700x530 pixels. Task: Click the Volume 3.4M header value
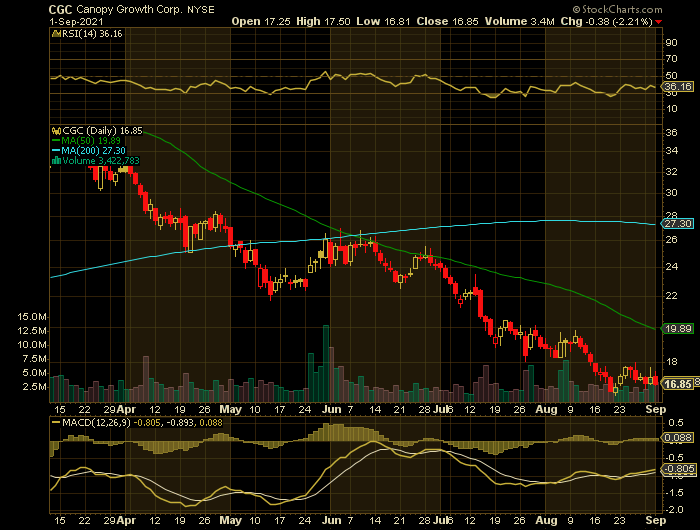(x=520, y=21)
